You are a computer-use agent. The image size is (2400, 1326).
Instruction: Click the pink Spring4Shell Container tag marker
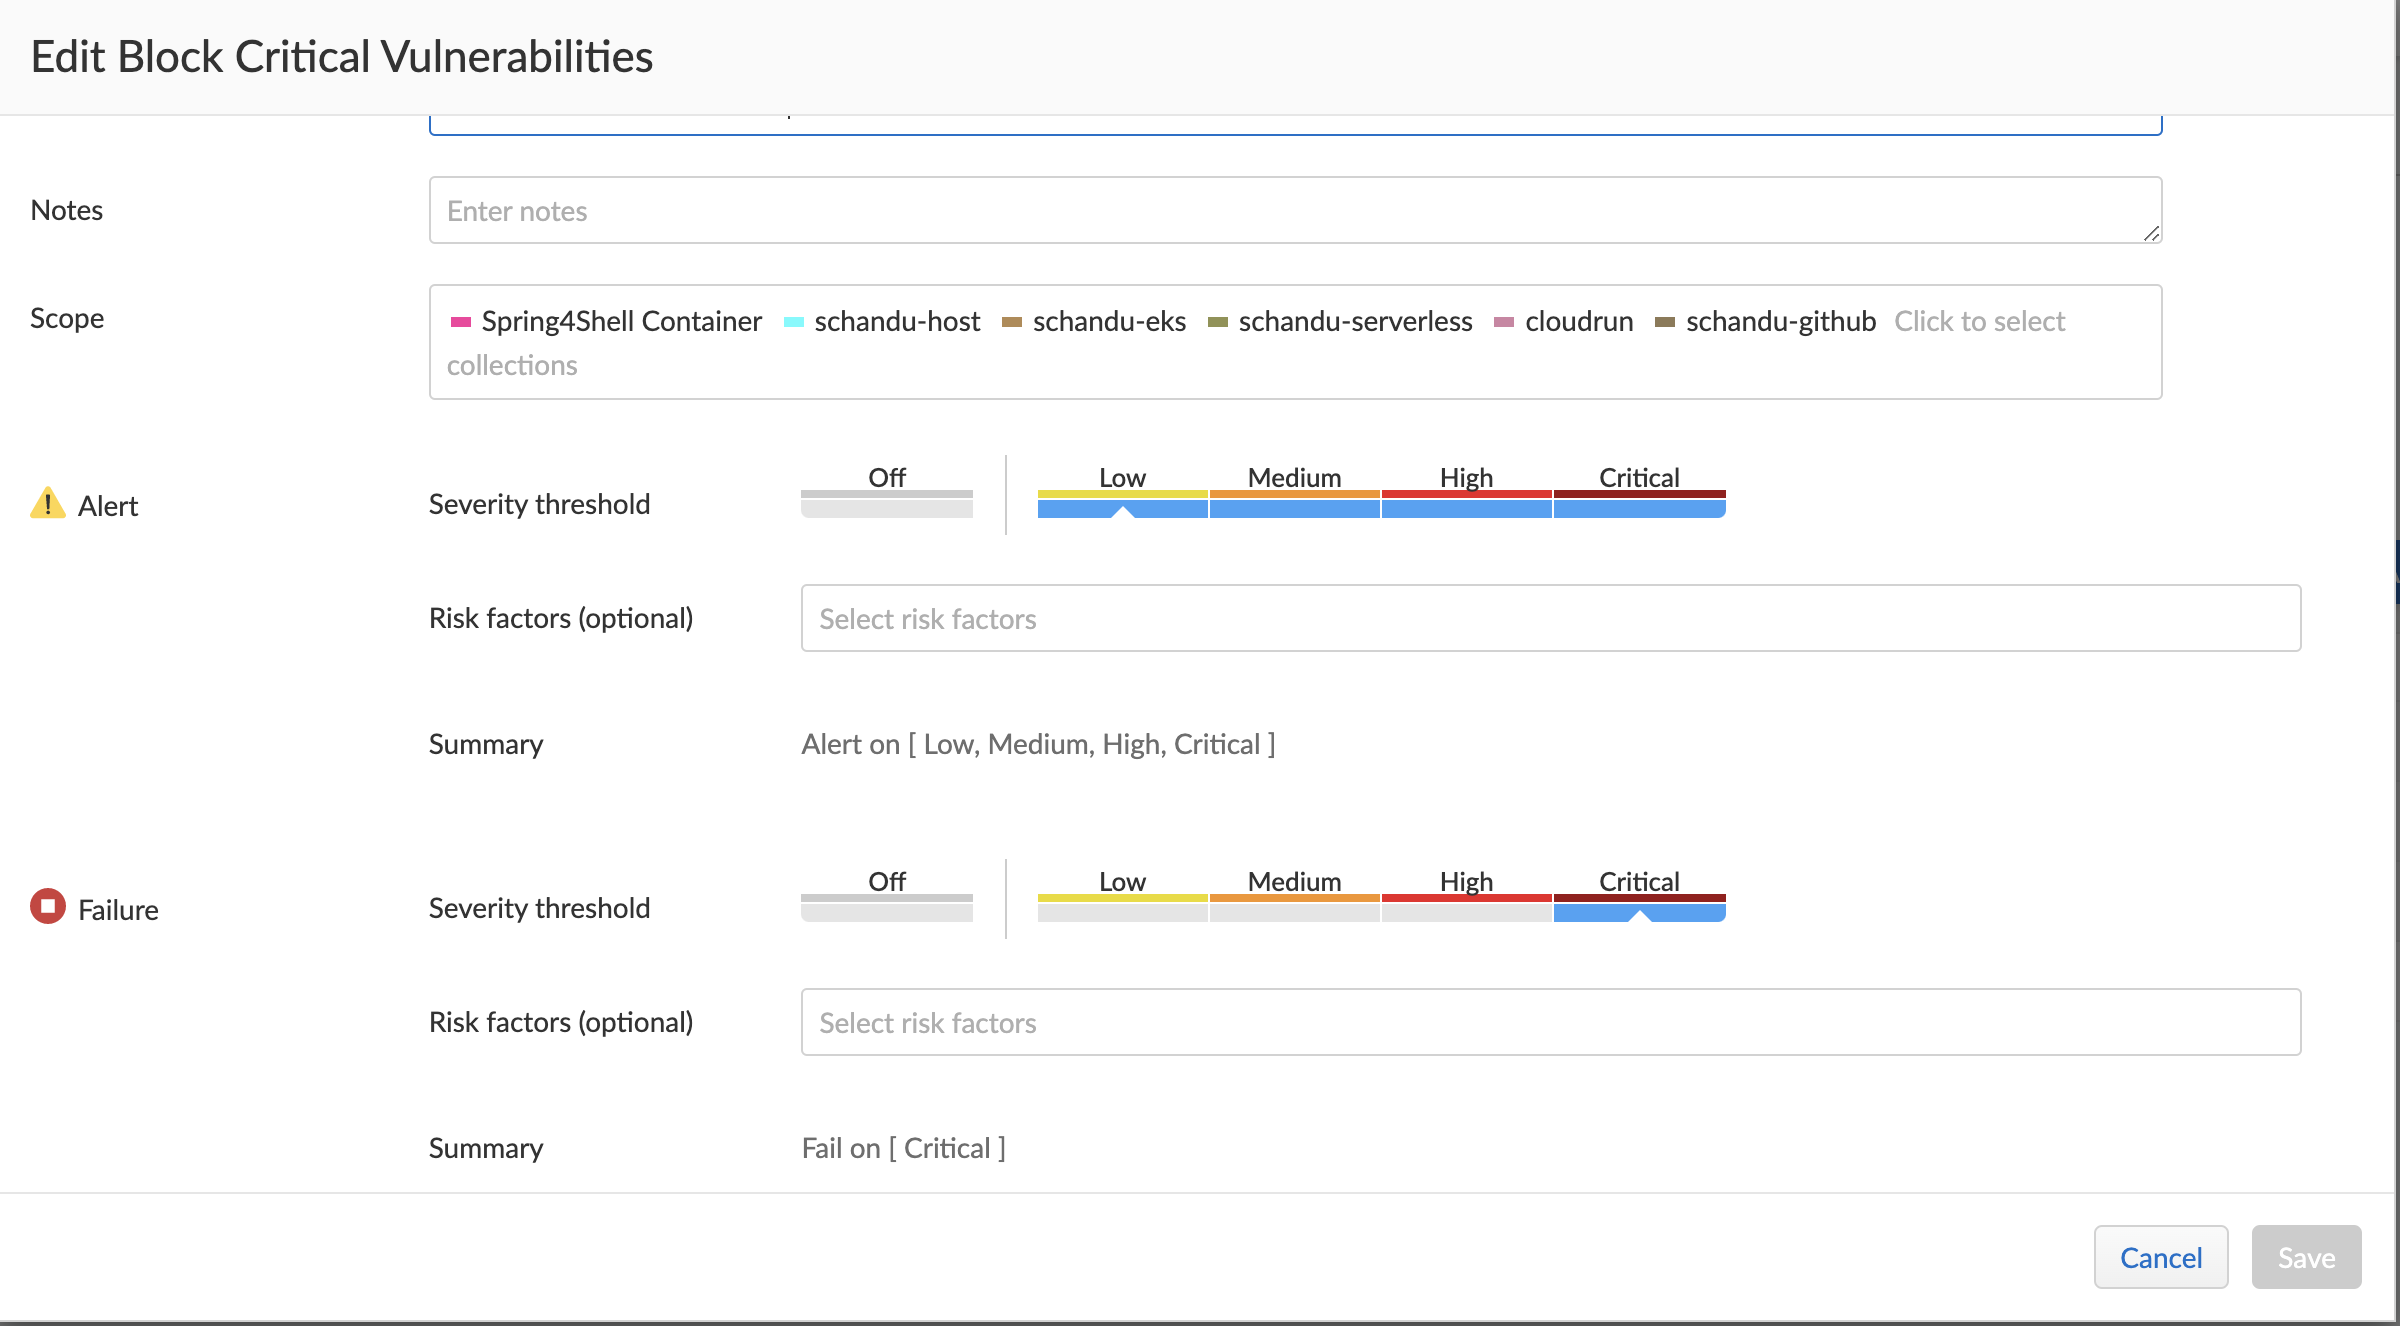(x=461, y=322)
